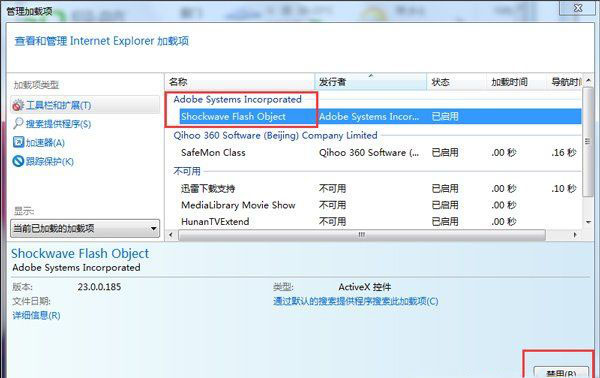Click the horizontal scrollbar thumb

point(362,235)
